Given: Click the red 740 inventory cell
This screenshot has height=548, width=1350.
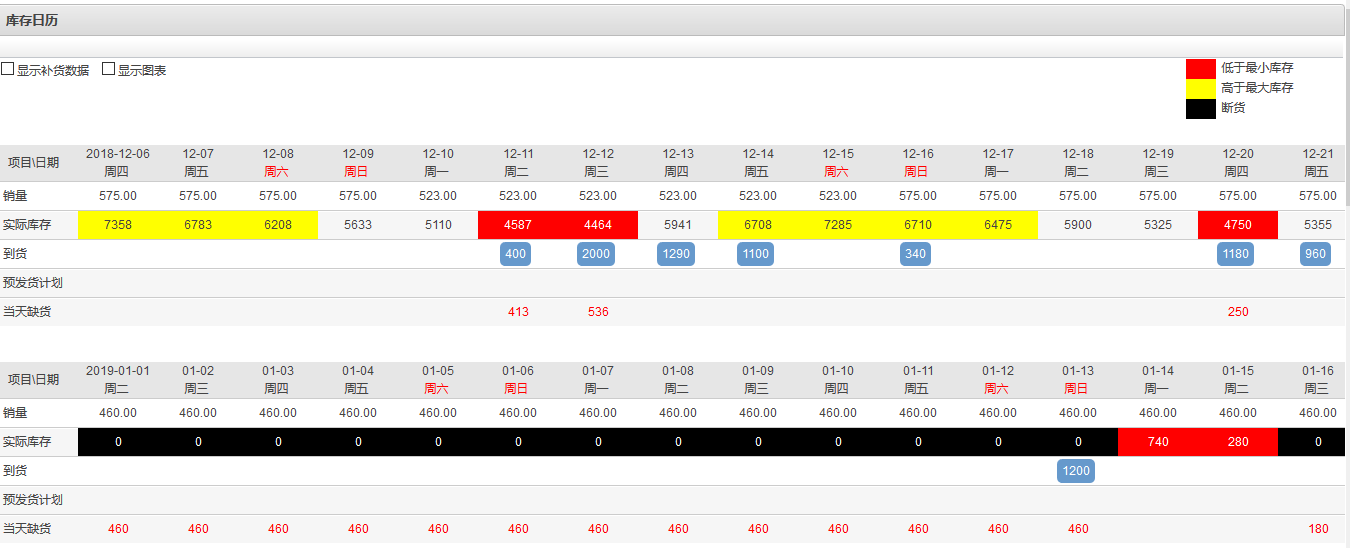Looking at the screenshot, I should coord(1158,442).
